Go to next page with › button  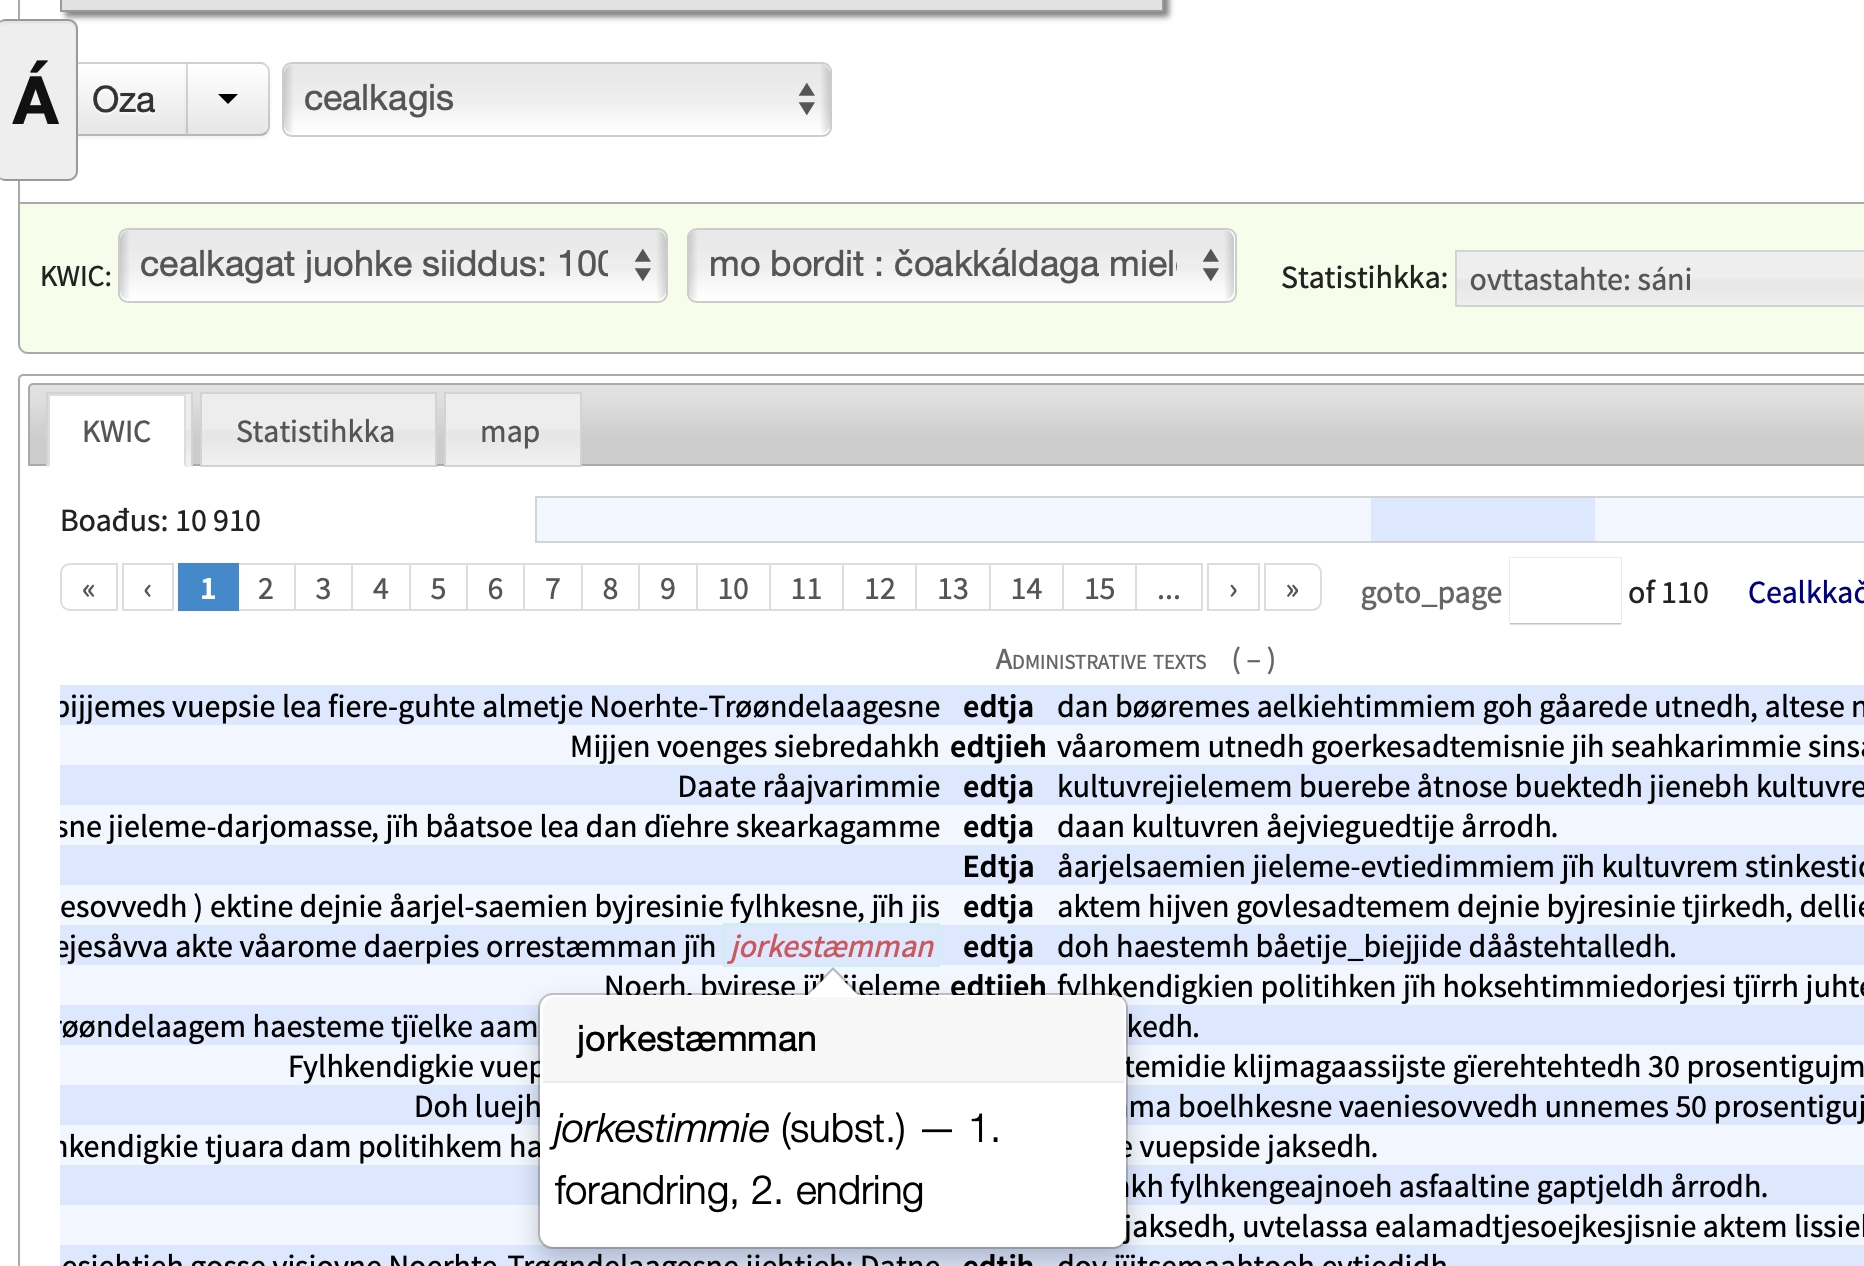(1233, 588)
